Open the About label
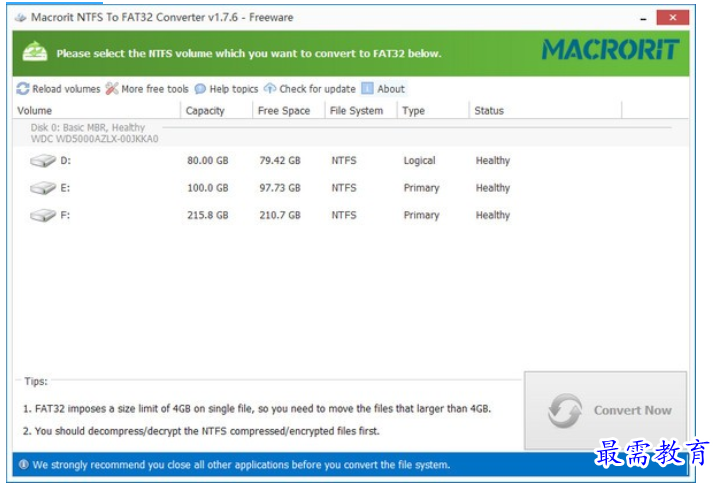Image resolution: width=718 pixels, height=484 pixels. coord(391,89)
